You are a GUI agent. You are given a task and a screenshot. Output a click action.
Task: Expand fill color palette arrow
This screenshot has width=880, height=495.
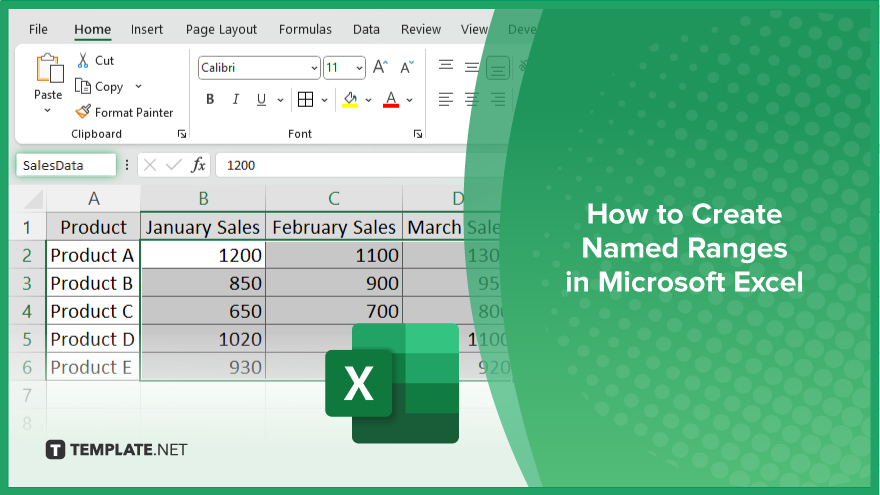[369, 100]
